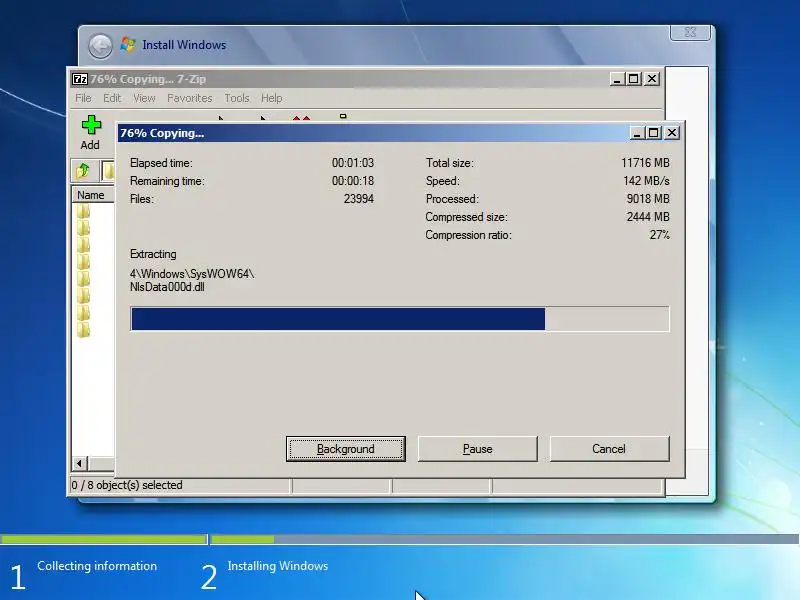Click the address bar folder icon in 7-Zip

coord(108,170)
